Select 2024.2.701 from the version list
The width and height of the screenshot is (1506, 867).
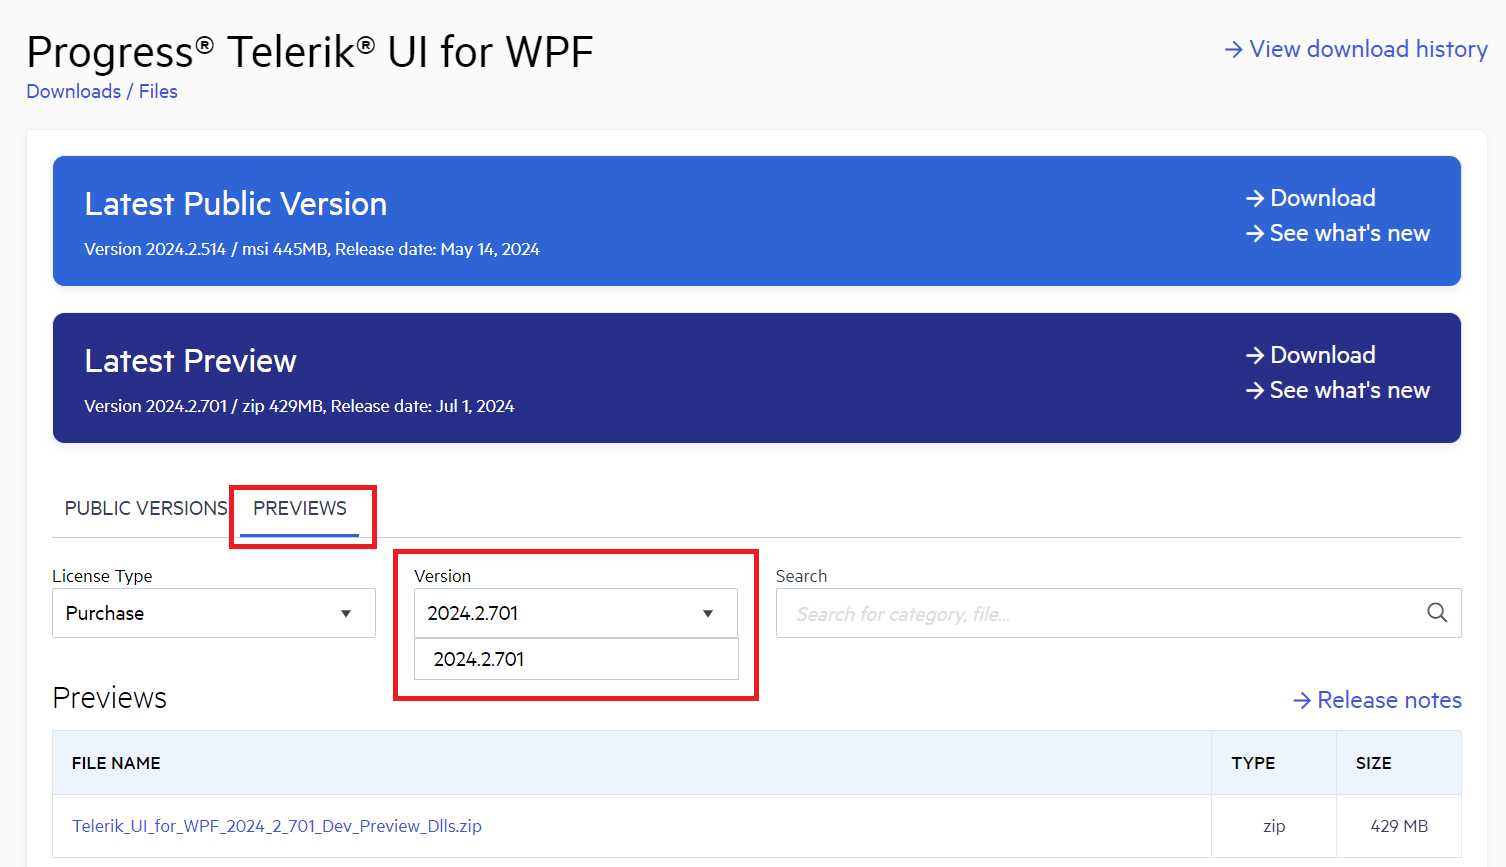coord(575,658)
